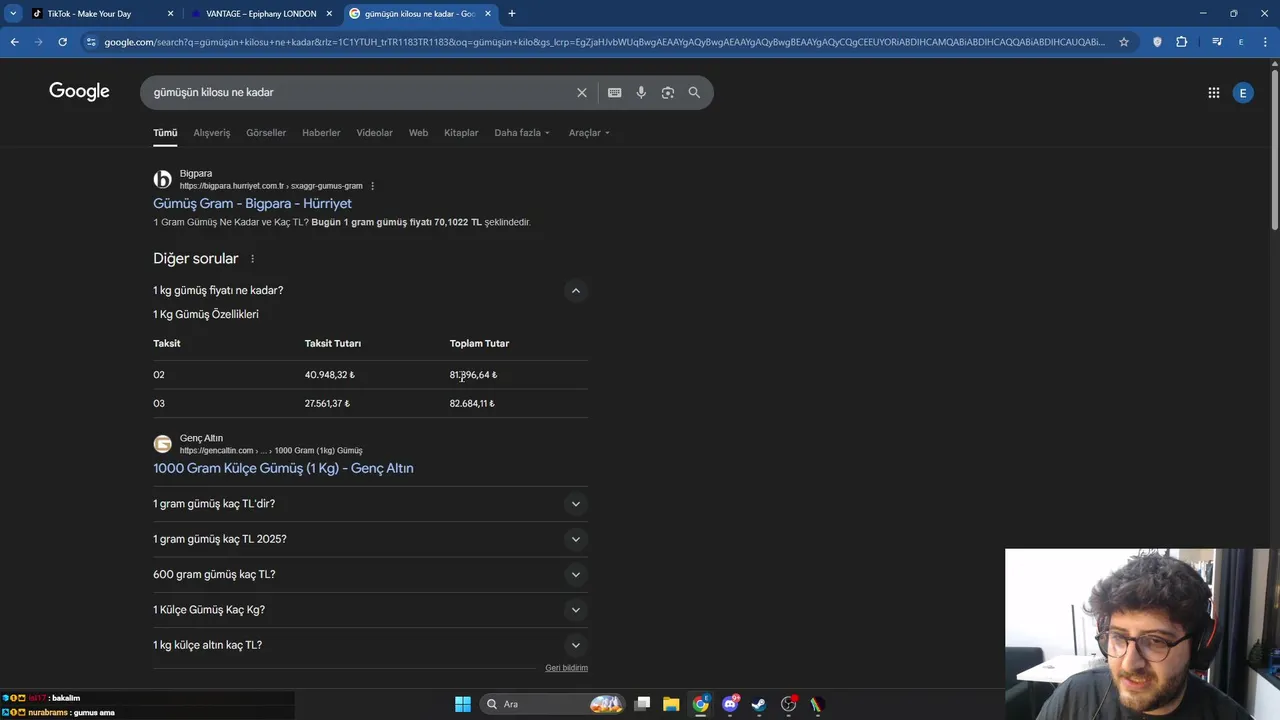This screenshot has height=720, width=1280.
Task: Open File Explorer from the taskbar
Action: pyautogui.click(x=671, y=704)
